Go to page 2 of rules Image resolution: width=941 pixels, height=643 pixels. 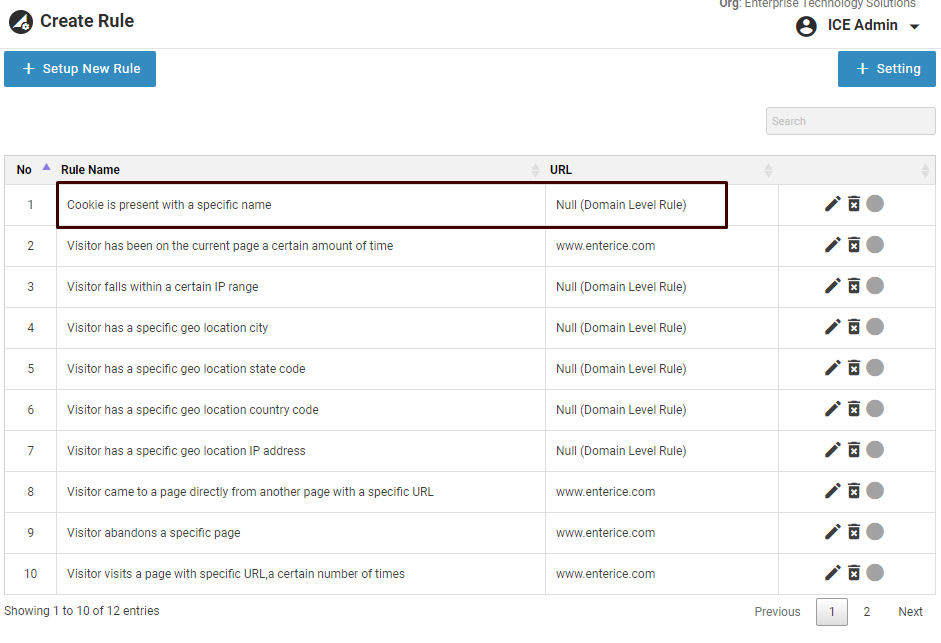tap(867, 612)
